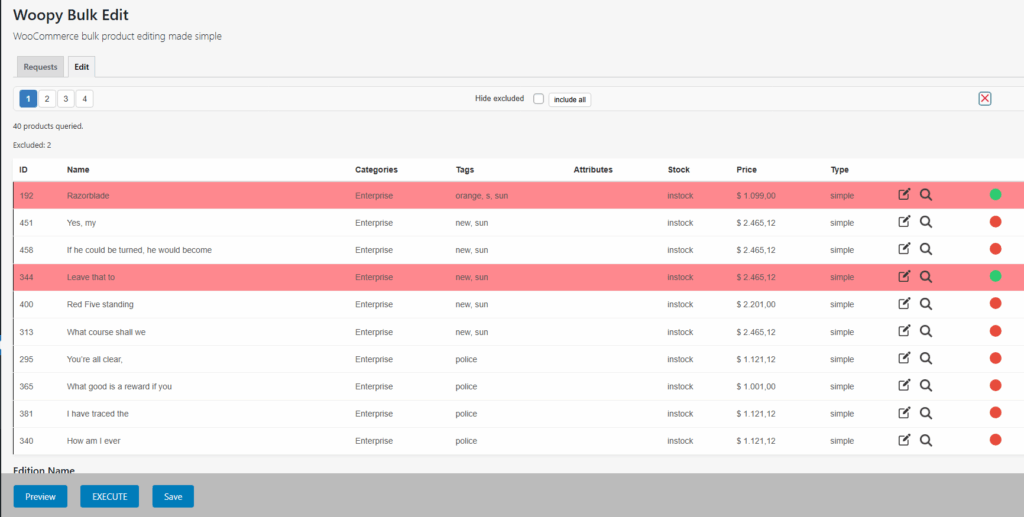Inspect product 365 with magnifier icon
Viewport: 1024px width, 517px height.
(x=926, y=386)
